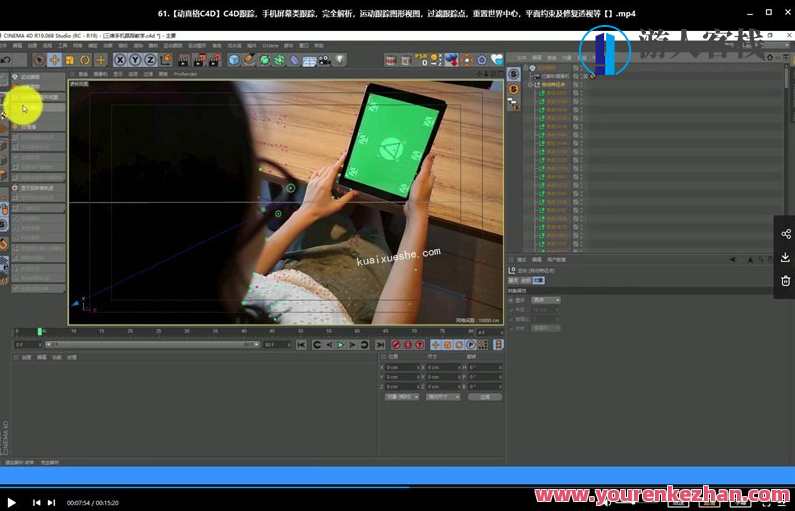Go to start of animation
This screenshot has height=511, width=795.
[301, 345]
